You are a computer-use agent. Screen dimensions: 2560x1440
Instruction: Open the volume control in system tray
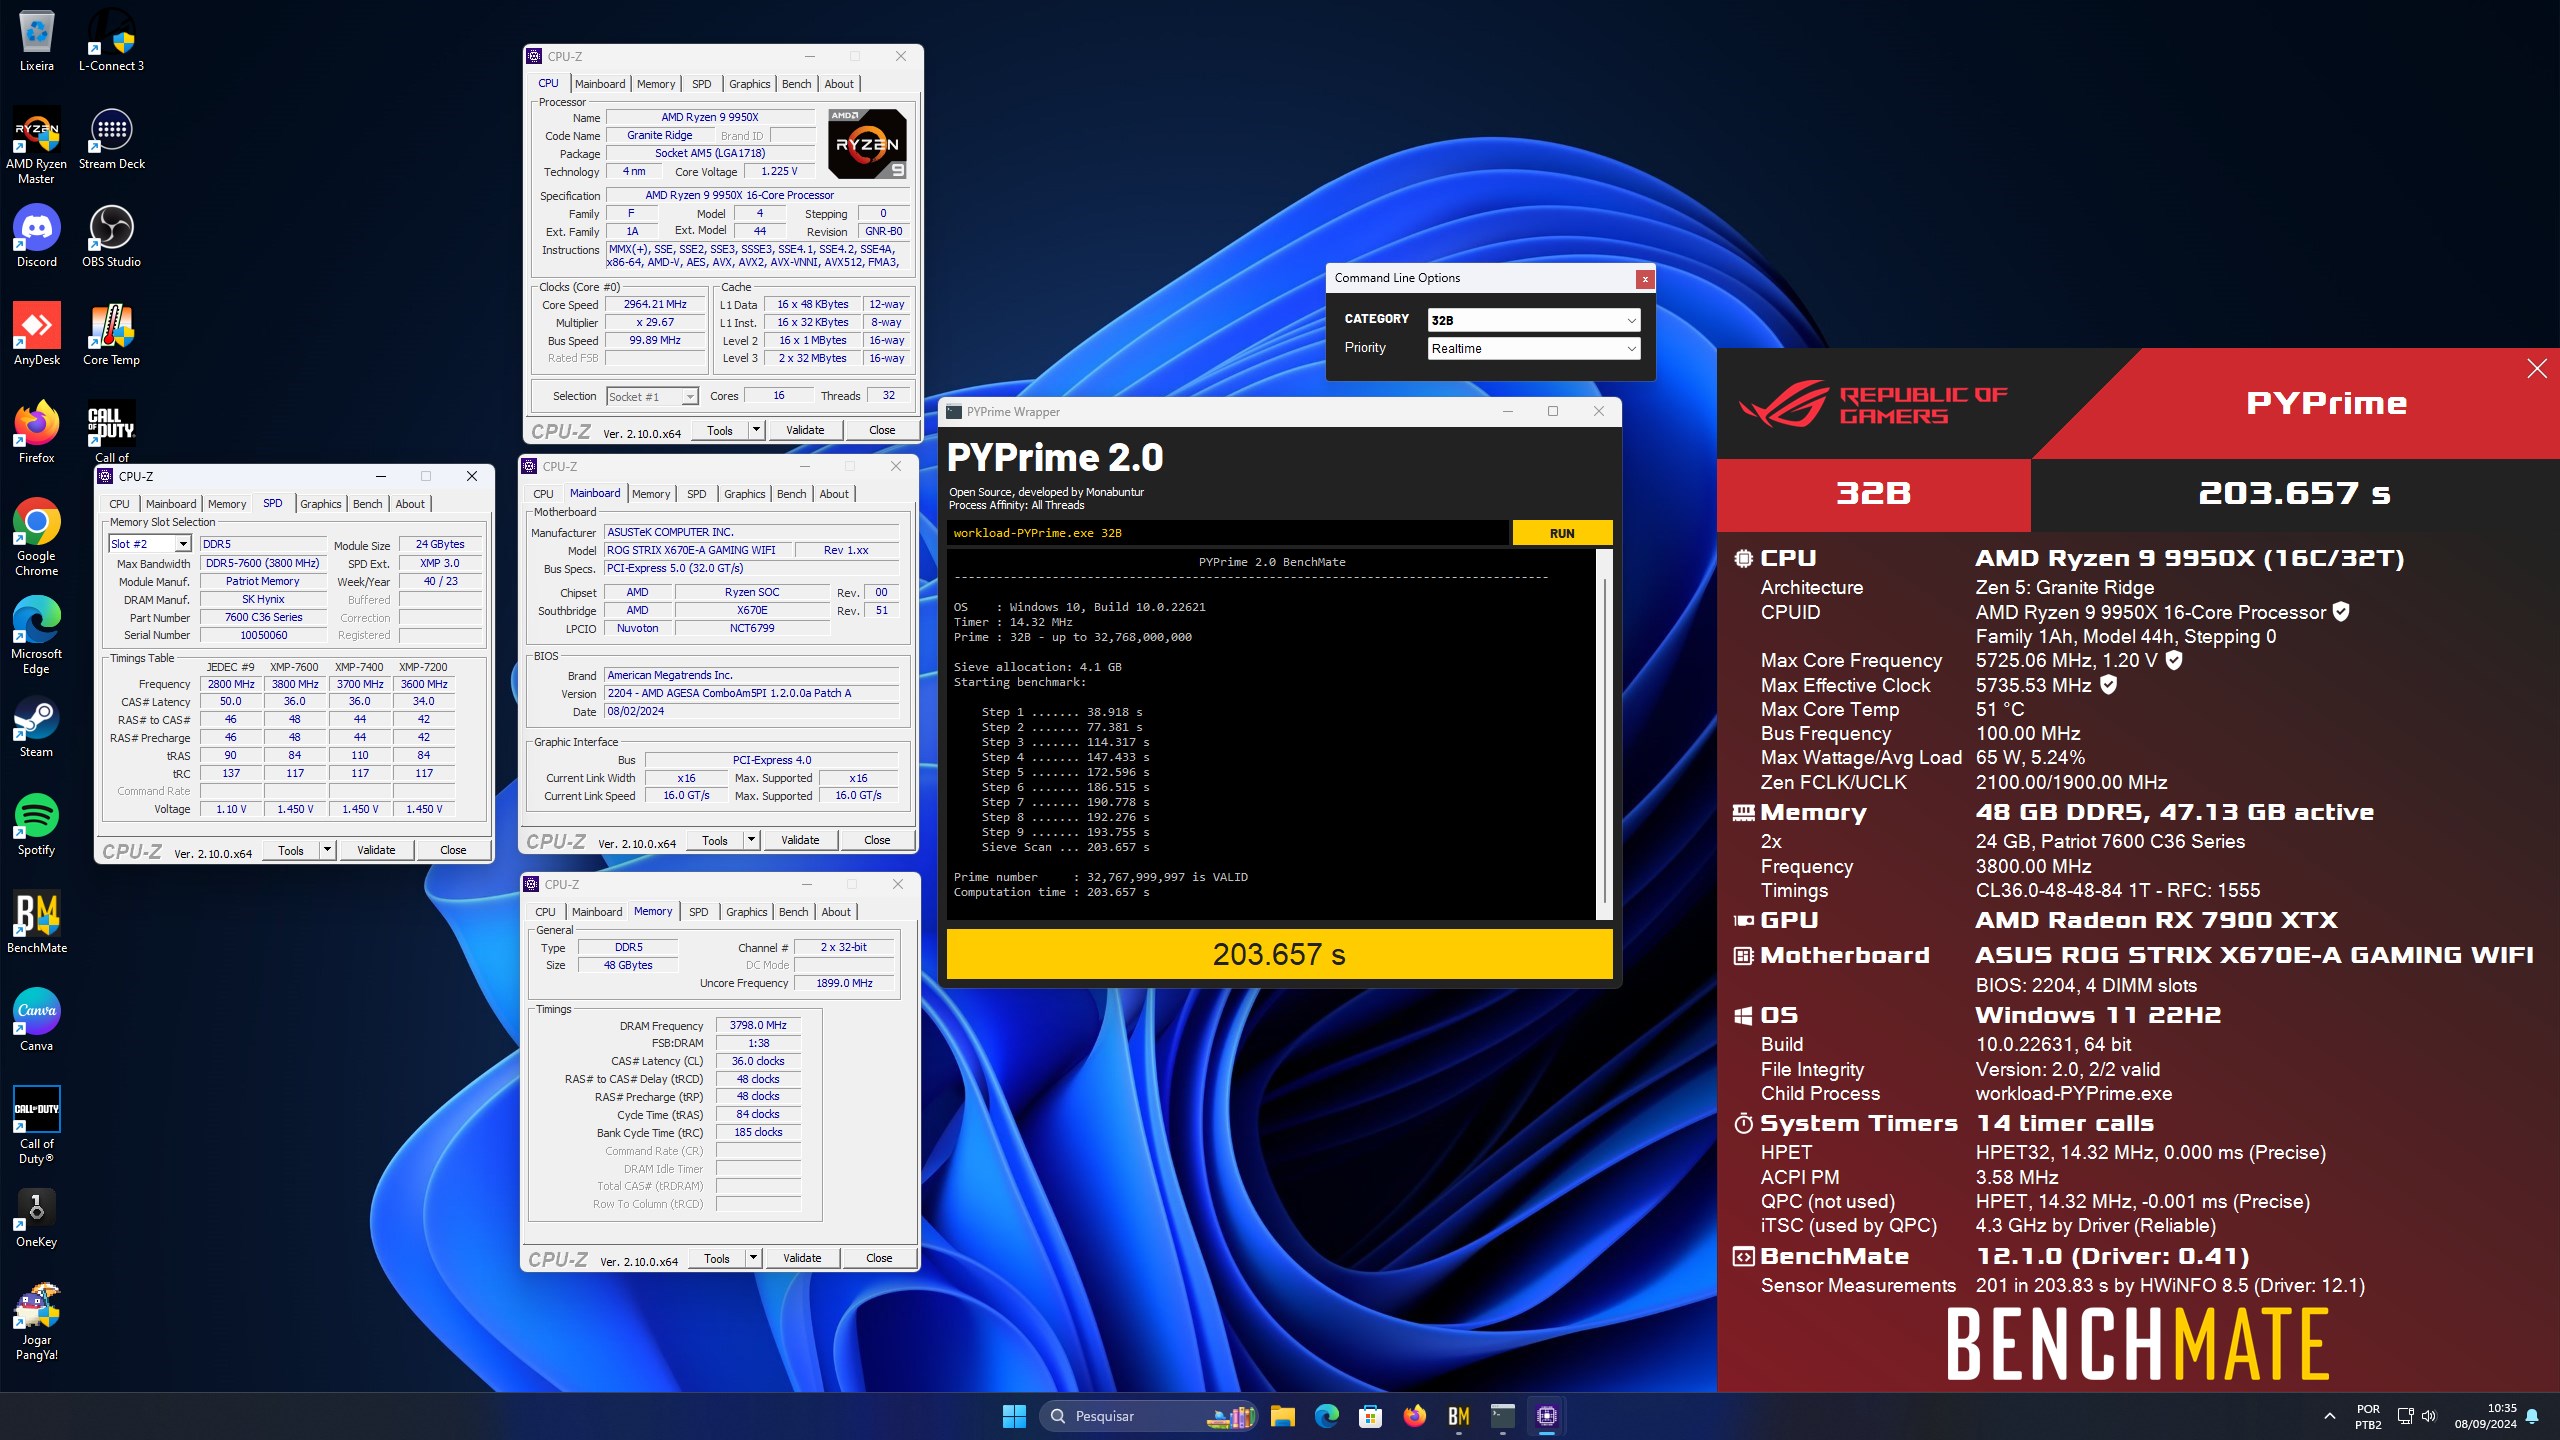click(x=2430, y=1416)
